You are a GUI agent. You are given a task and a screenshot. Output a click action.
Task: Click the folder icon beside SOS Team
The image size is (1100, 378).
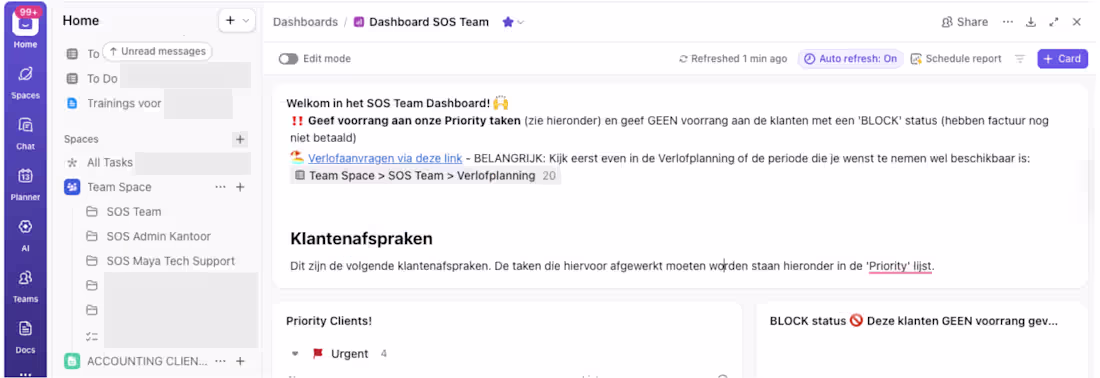92,212
